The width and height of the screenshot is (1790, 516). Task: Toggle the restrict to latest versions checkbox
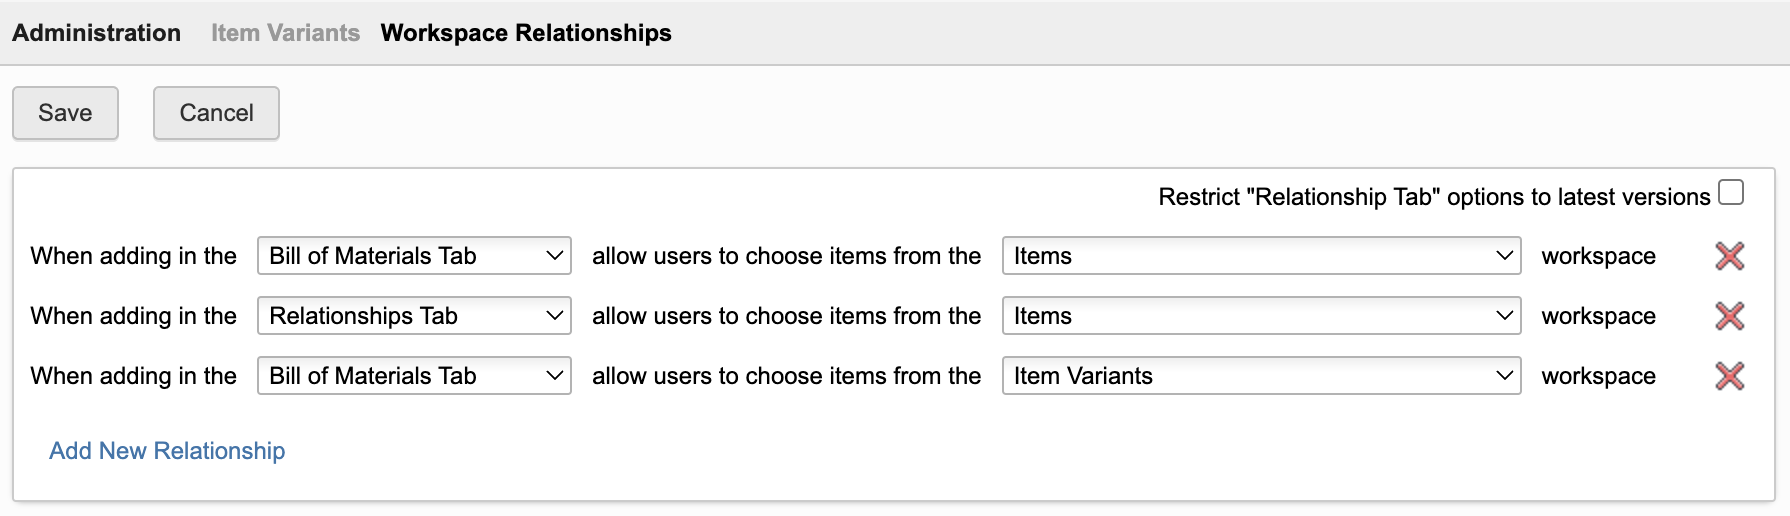coord(1731,192)
